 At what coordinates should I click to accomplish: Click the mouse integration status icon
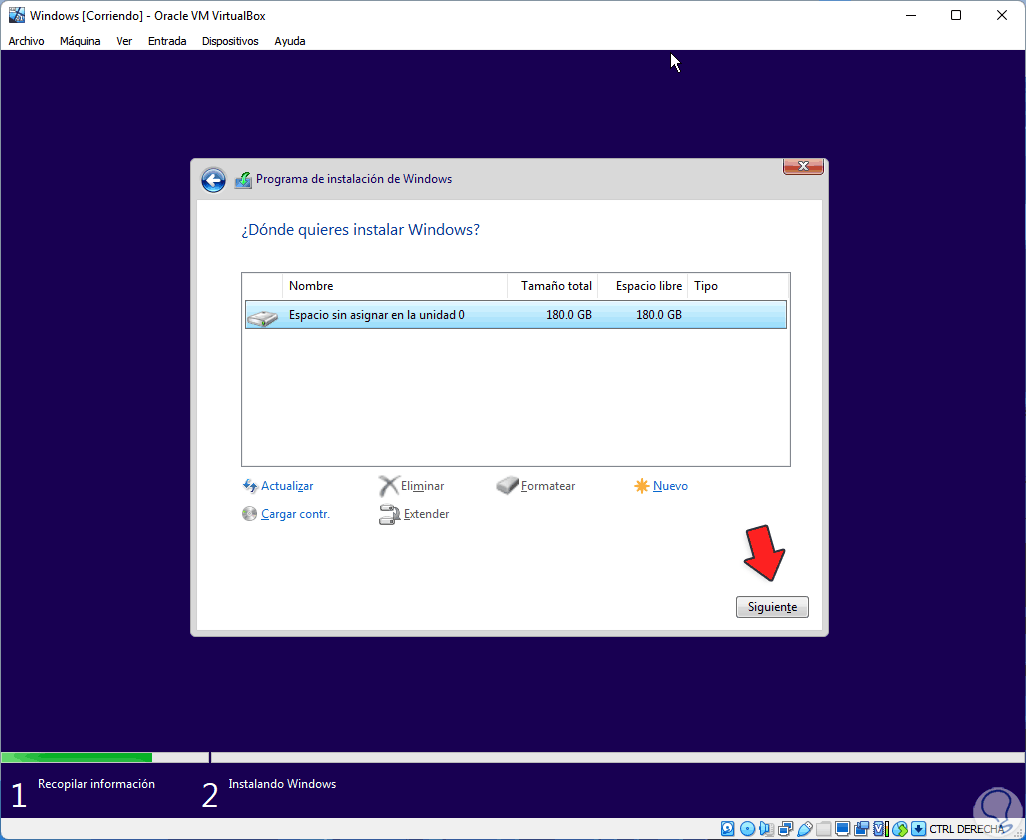(900, 829)
